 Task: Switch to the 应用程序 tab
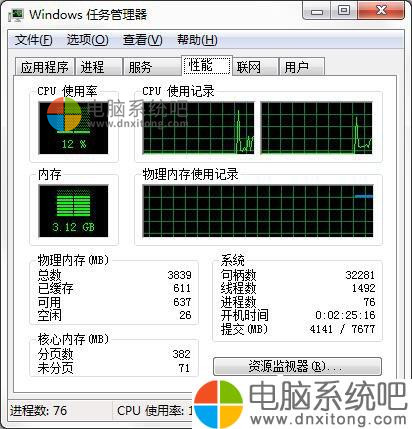coord(45,67)
